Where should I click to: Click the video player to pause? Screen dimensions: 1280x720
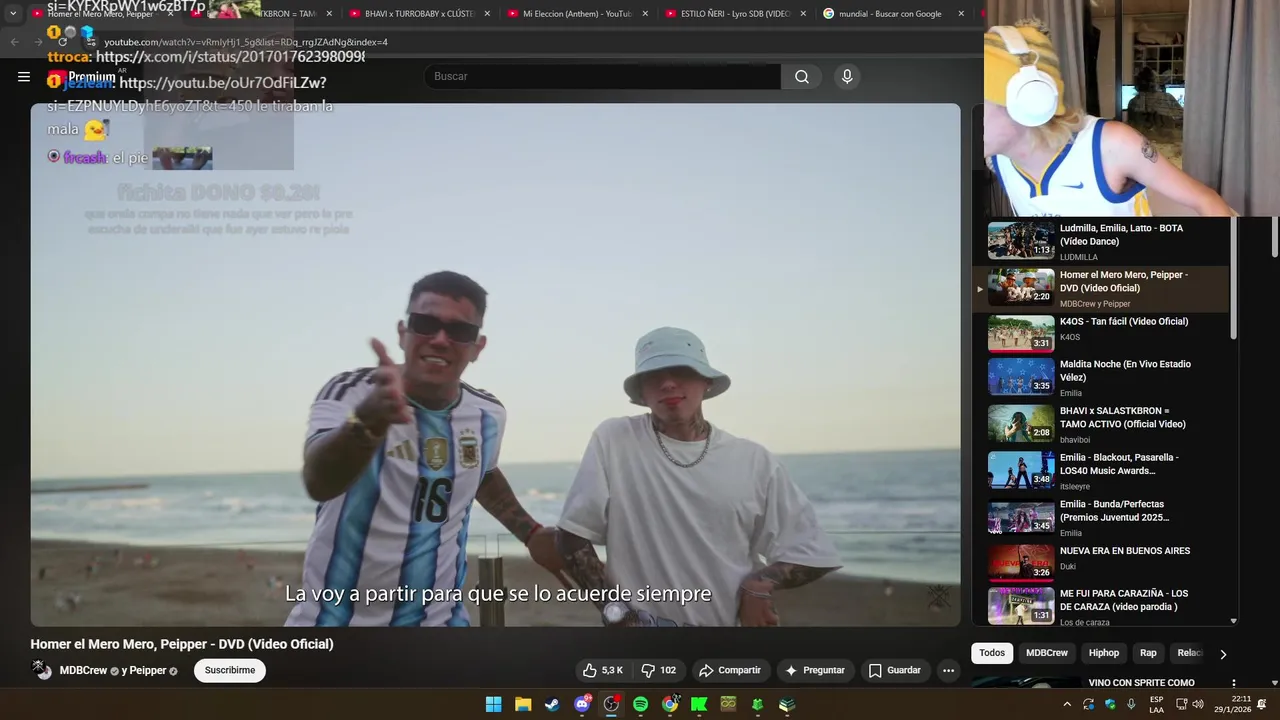(495, 365)
